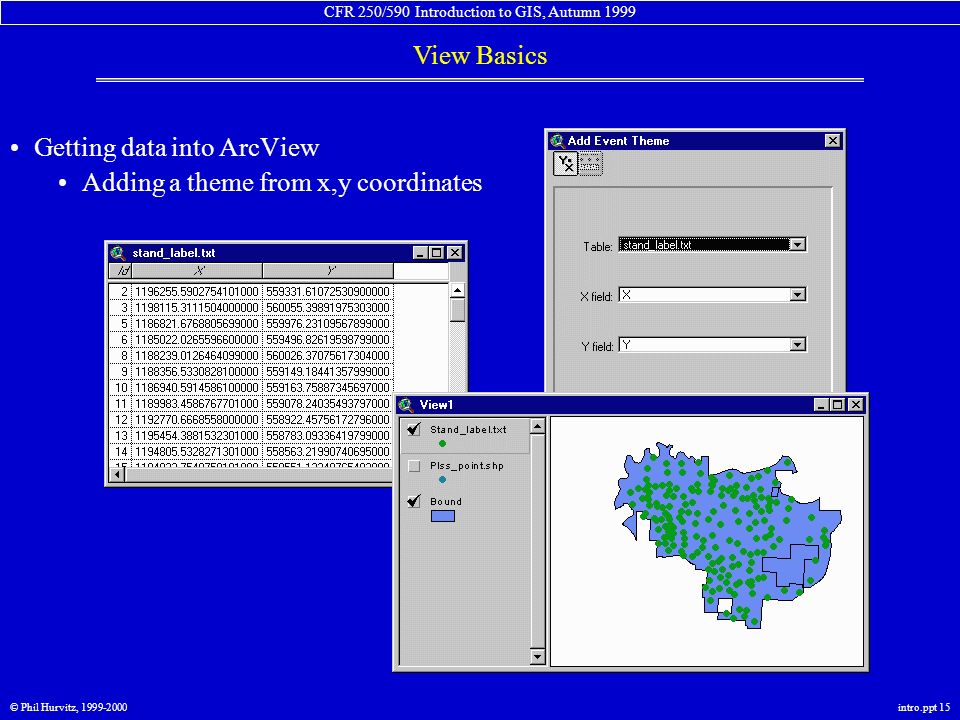Toggle Bound theme visibility checkbox
960x720 pixels.
(414, 501)
